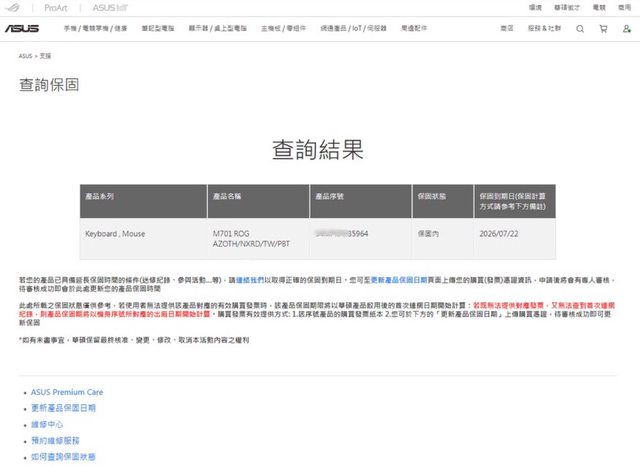Viewport: 640px width, 466px height.
Task: Click the ASUS Premium Care link
Action: click(x=68, y=392)
